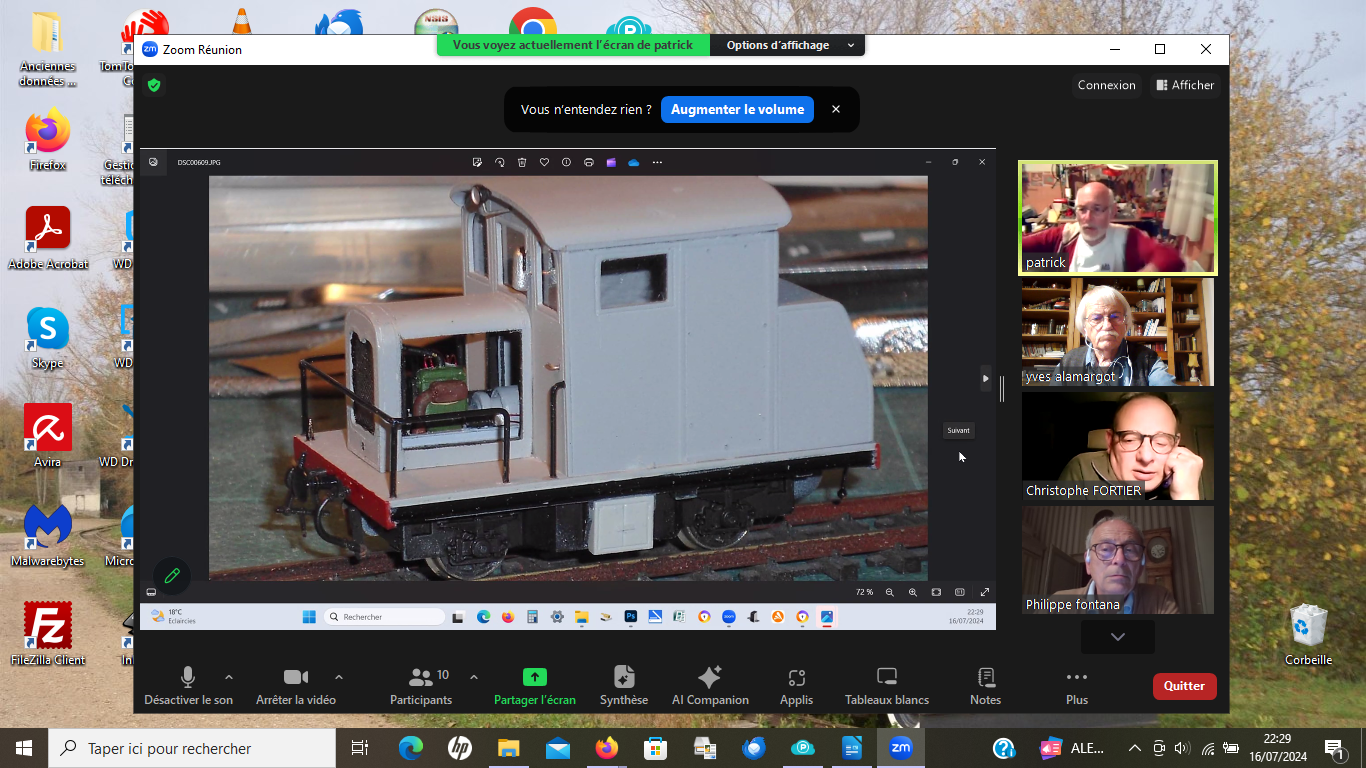Select yves alamargot's video thumbnail

pos(1118,332)
